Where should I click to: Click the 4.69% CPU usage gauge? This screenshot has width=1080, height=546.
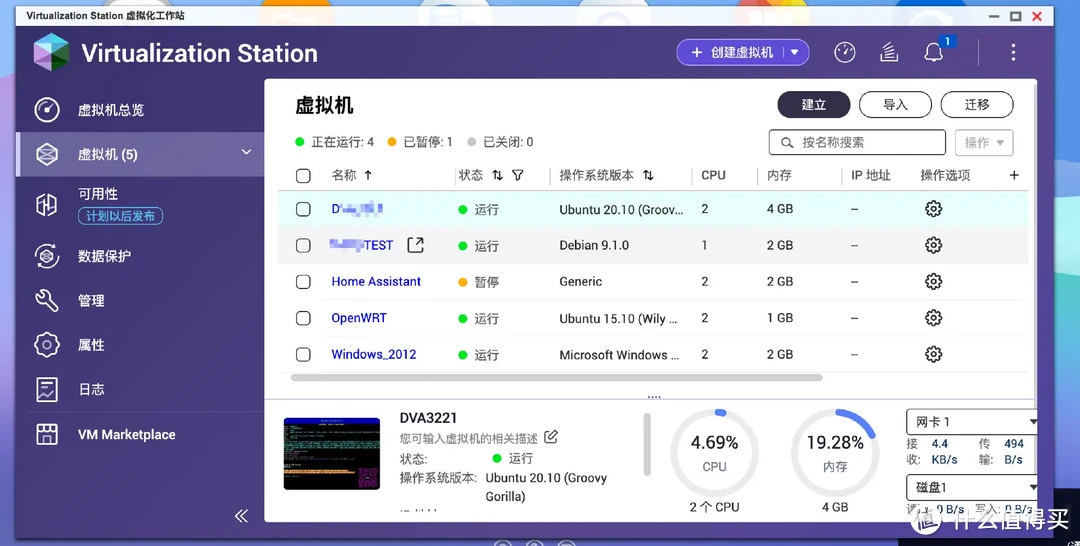click(714, 452)
